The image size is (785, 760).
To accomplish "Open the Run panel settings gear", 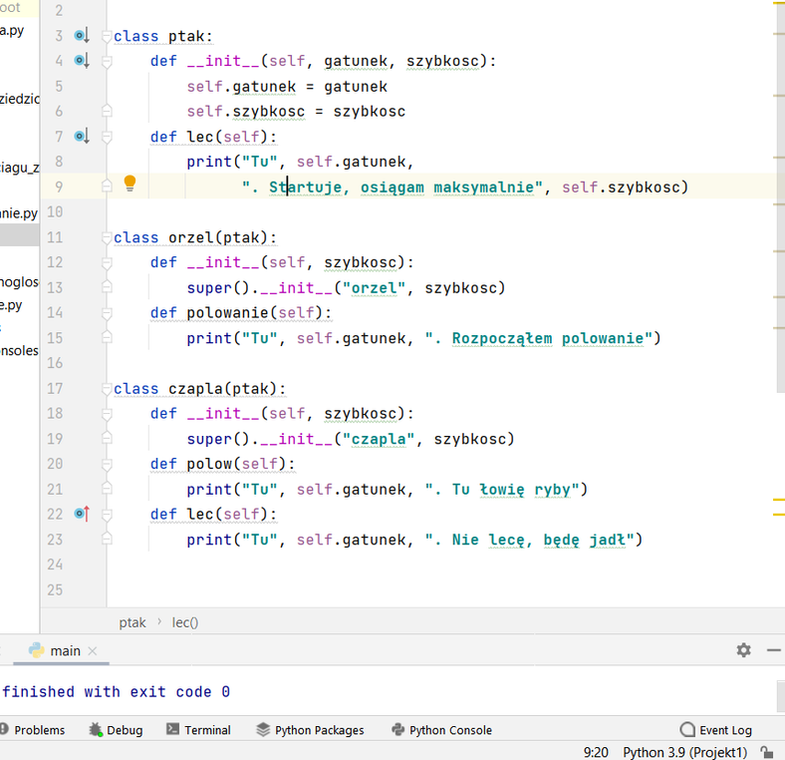I will click(743, 650).
